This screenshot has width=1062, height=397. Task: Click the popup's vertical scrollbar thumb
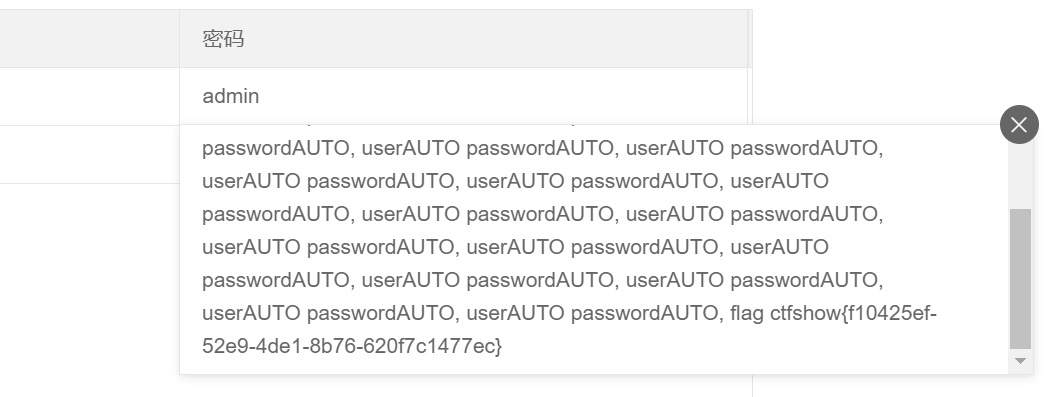tap(1020, 278)
